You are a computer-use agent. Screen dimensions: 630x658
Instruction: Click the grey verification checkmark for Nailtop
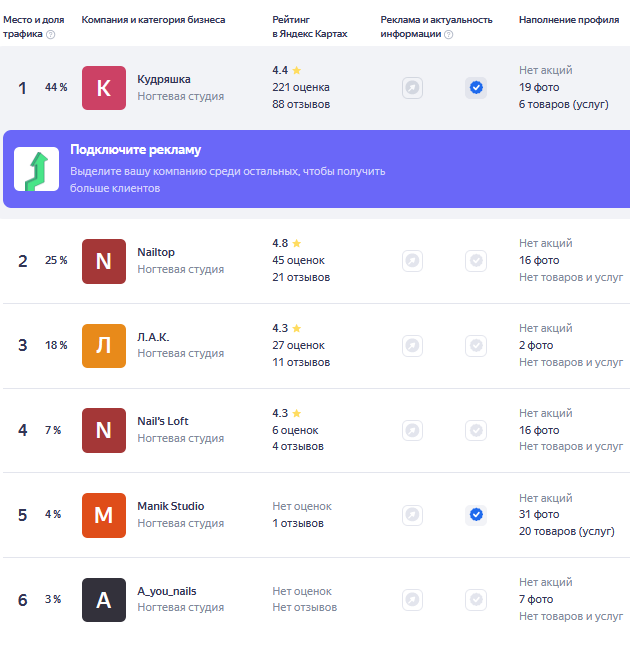(476, 261)
